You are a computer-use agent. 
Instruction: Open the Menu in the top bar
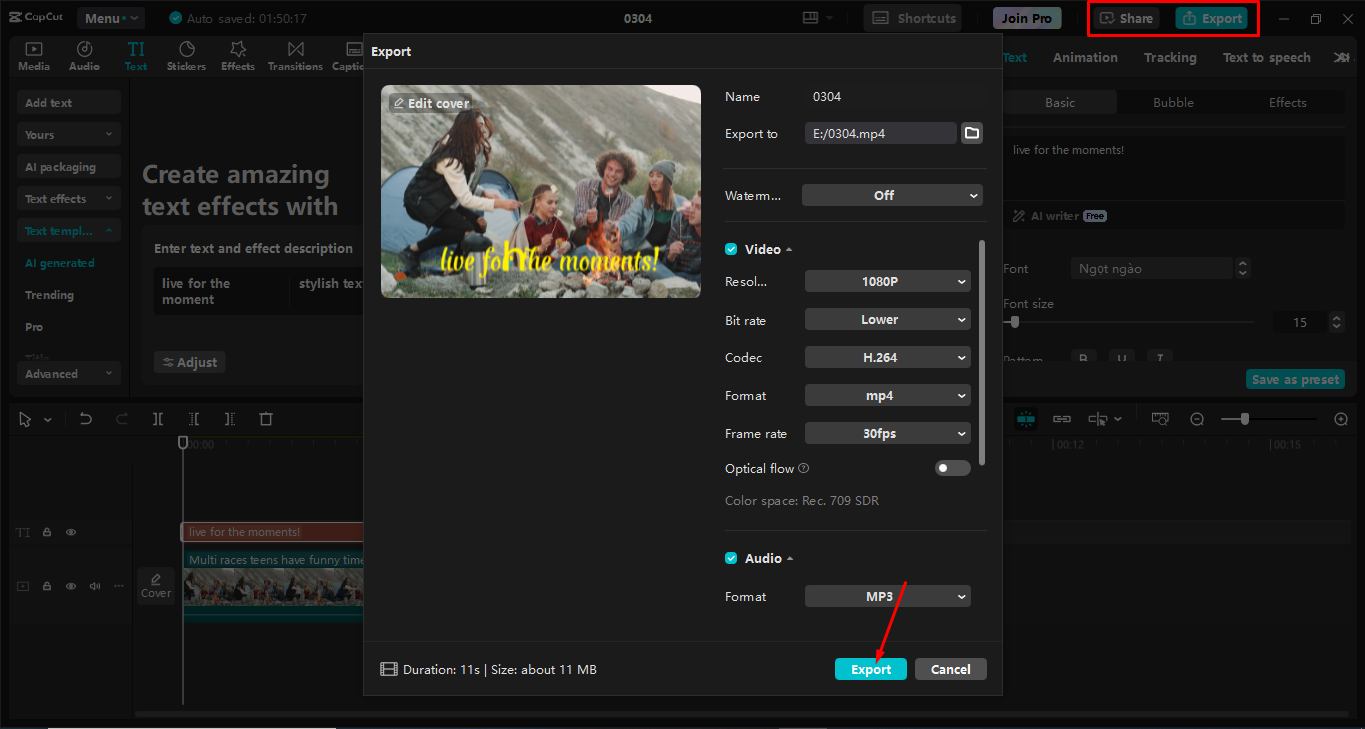click(110, 17)
